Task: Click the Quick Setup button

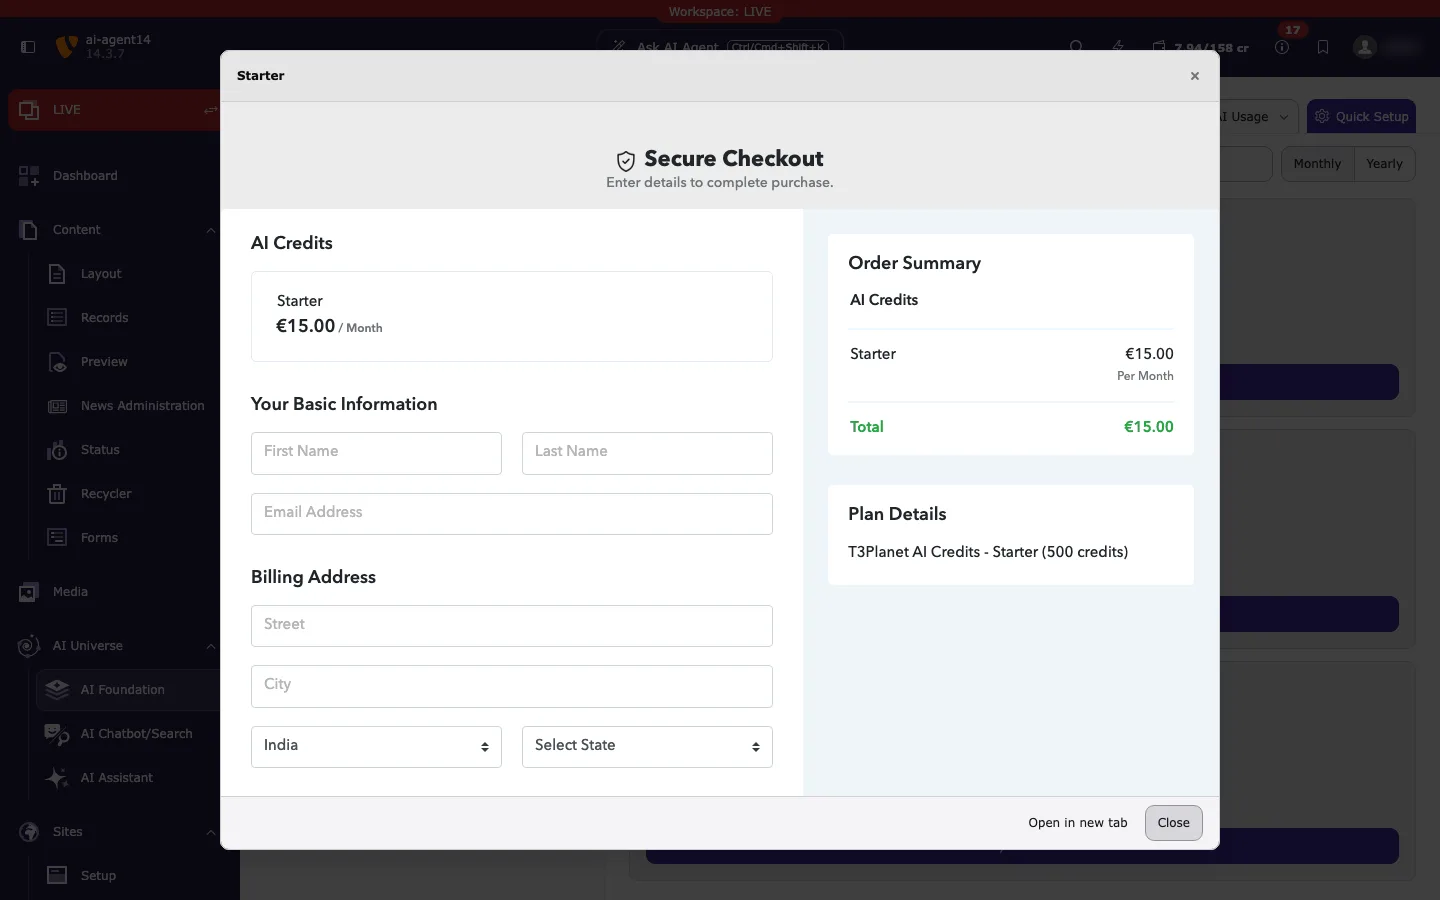Action: [x=1361, y=117]
